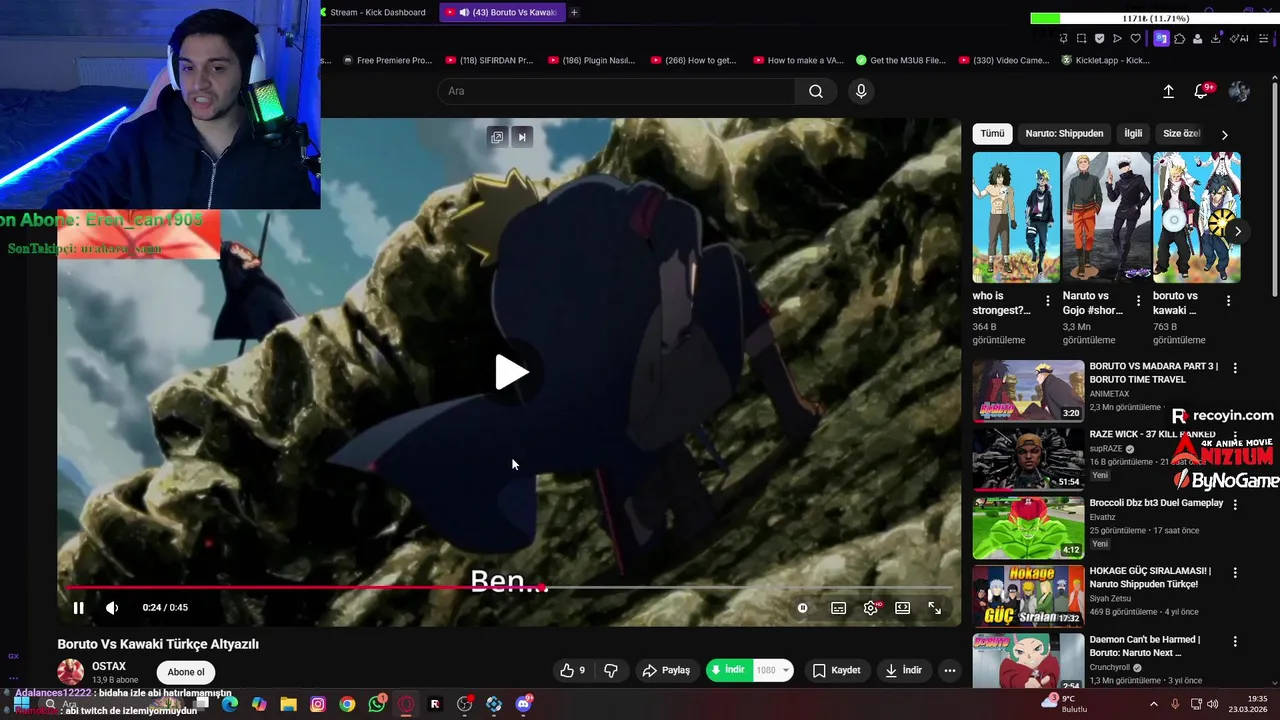
Task: Open browser downloads toolbar icon
Action: [x=1215, y=39]
